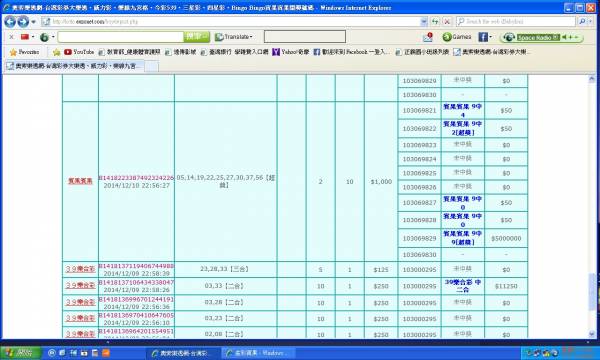This screenshot has height=360, width=600.
Task: Open ticket ID B1418223387492324226 link
Action: tap(136, 178)
